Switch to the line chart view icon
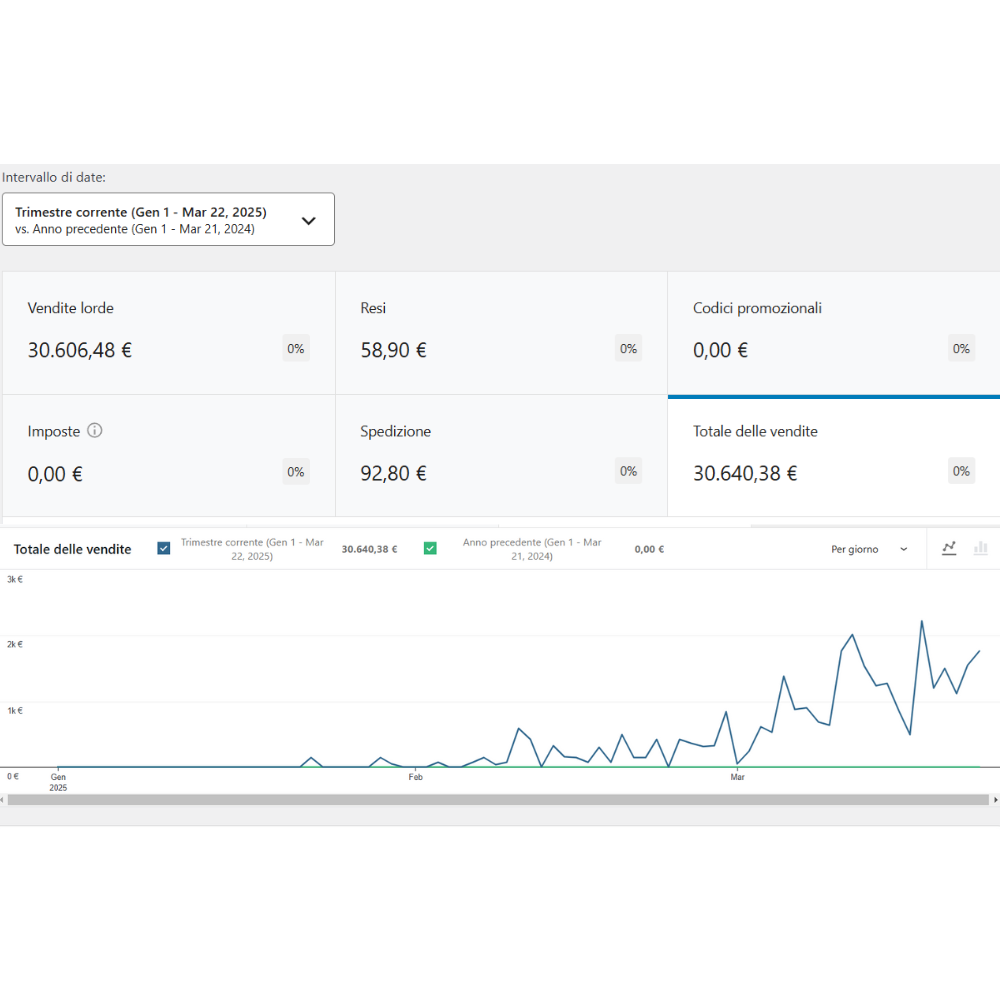This screenshot has width=1000, height=1000. point(949,548)
